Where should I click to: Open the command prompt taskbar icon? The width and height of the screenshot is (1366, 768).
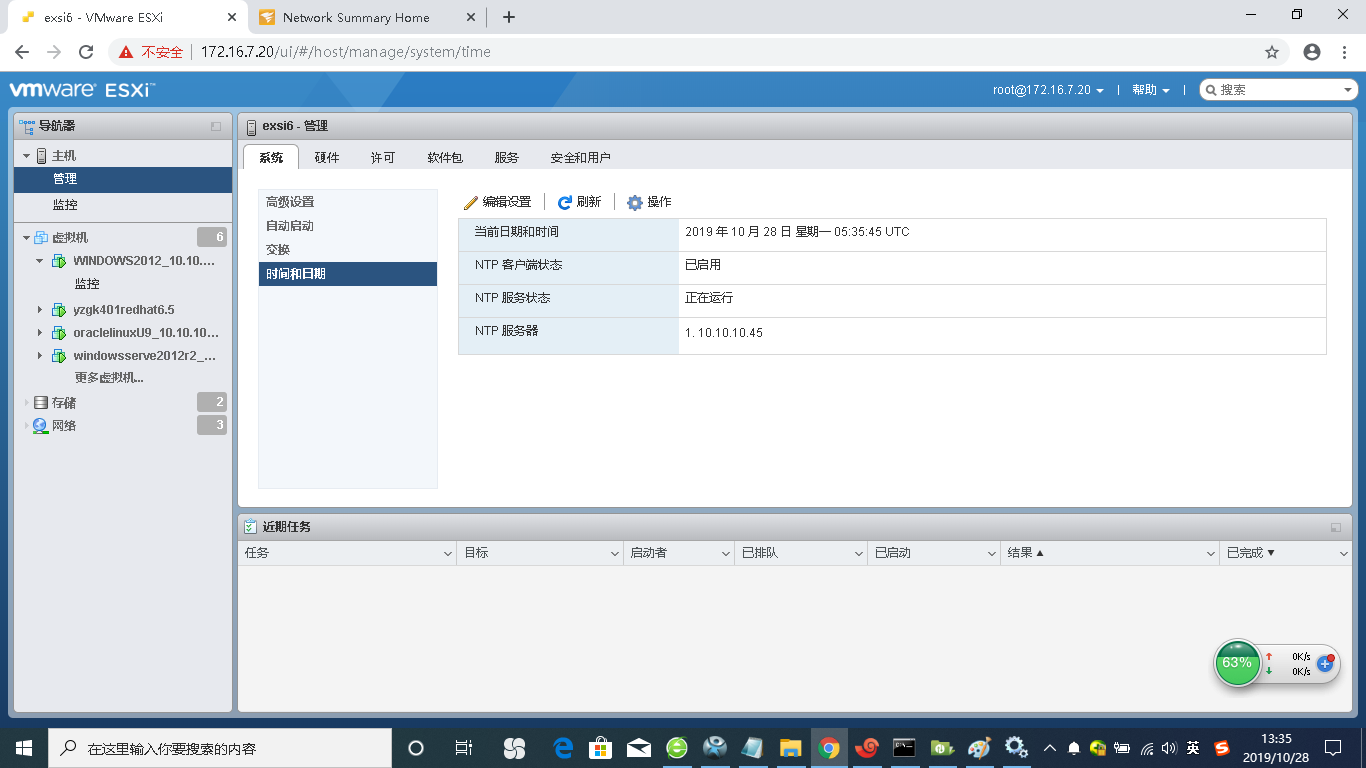904,747
